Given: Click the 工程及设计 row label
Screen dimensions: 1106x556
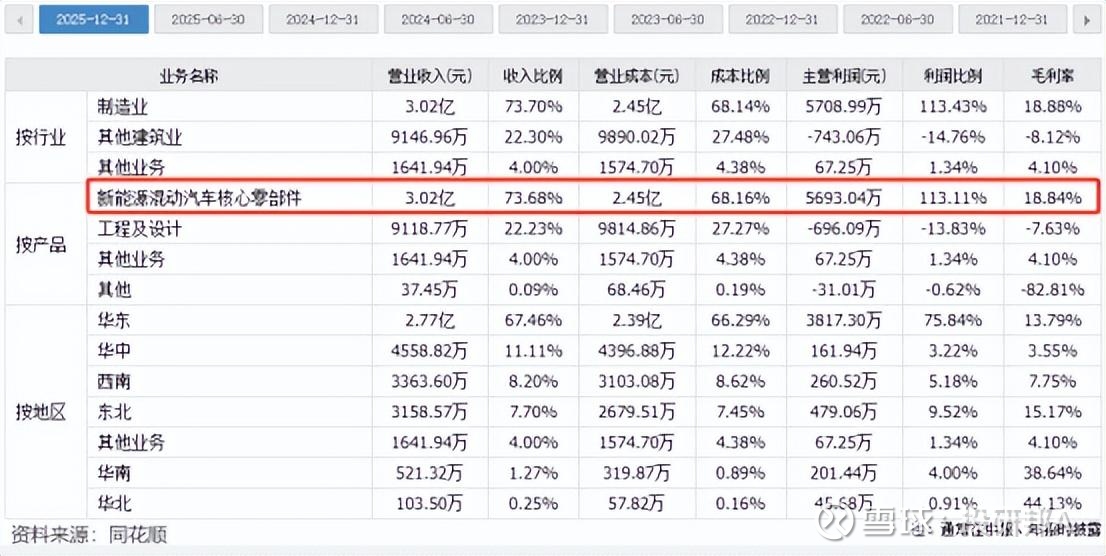Looking at the screenshot, I should 140,229.
